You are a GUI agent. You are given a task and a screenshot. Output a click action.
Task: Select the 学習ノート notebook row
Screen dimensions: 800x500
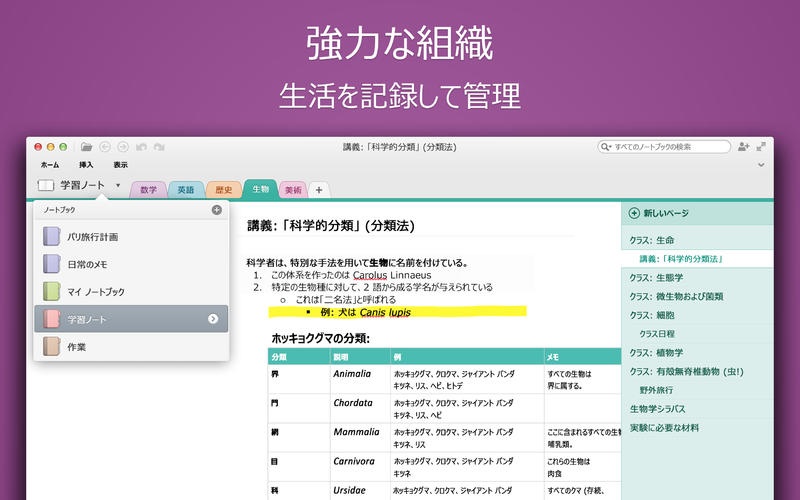131,319
